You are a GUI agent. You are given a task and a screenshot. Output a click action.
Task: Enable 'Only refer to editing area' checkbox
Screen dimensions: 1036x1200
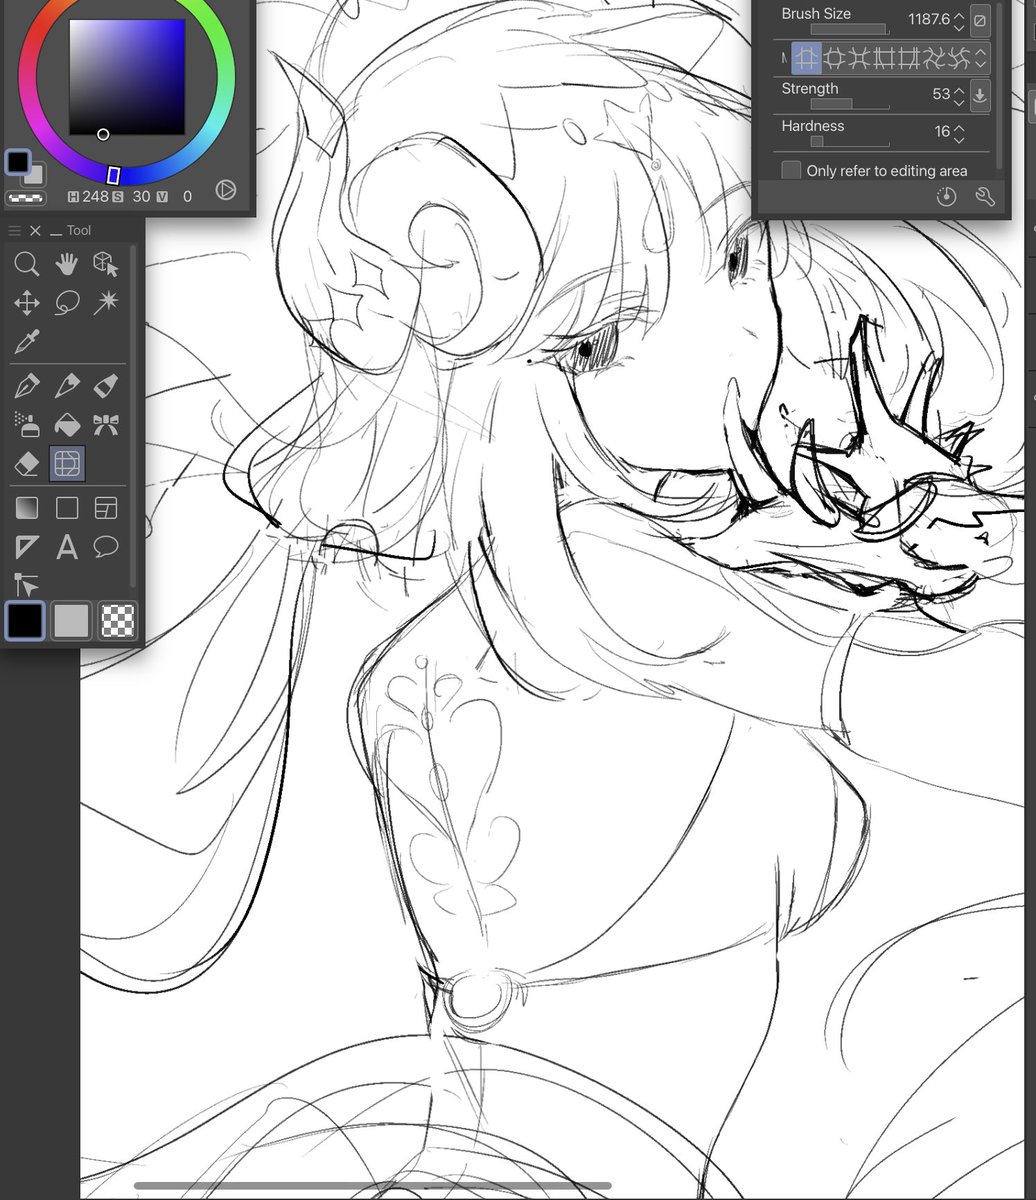[x=791, y=170]
